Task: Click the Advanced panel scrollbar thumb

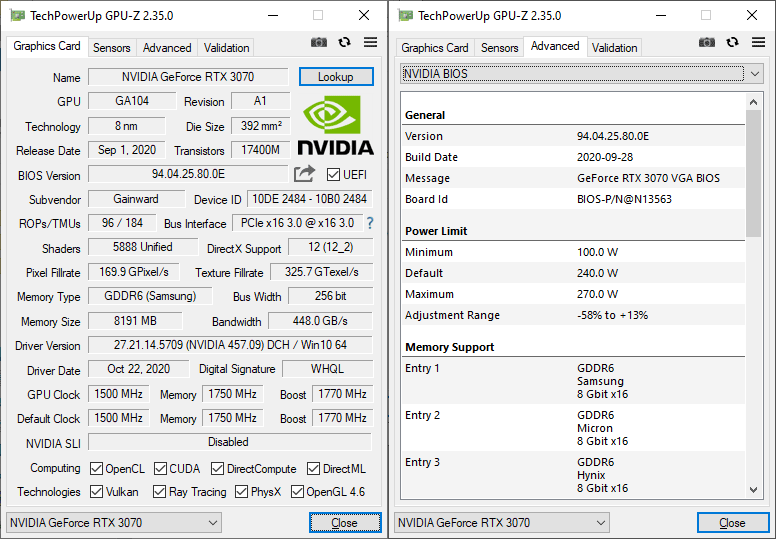Action: 753,173
